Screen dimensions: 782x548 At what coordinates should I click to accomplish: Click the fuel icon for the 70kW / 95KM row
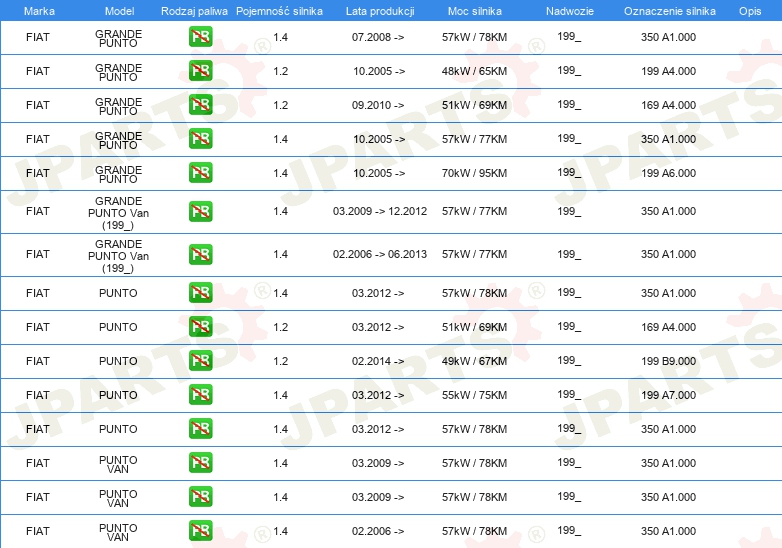200,173
